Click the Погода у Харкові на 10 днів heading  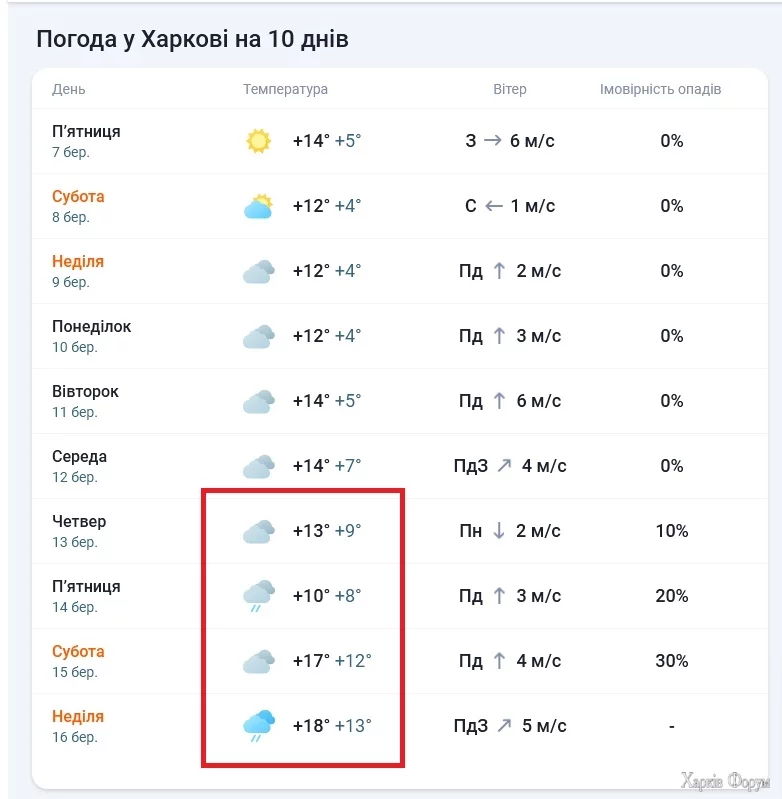tap(192, 39)
